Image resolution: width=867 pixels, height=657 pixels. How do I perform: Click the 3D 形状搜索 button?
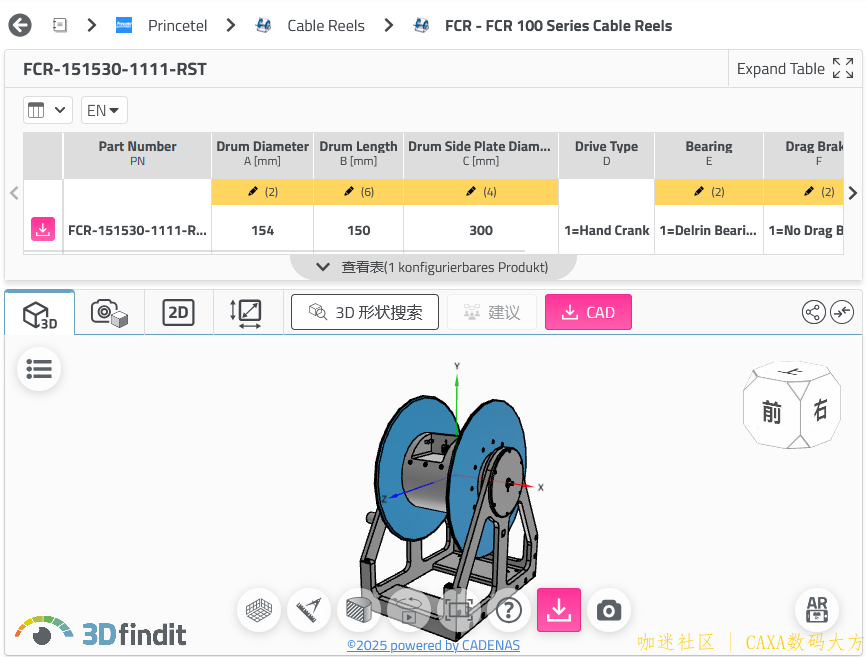click(x=365, y=312)
